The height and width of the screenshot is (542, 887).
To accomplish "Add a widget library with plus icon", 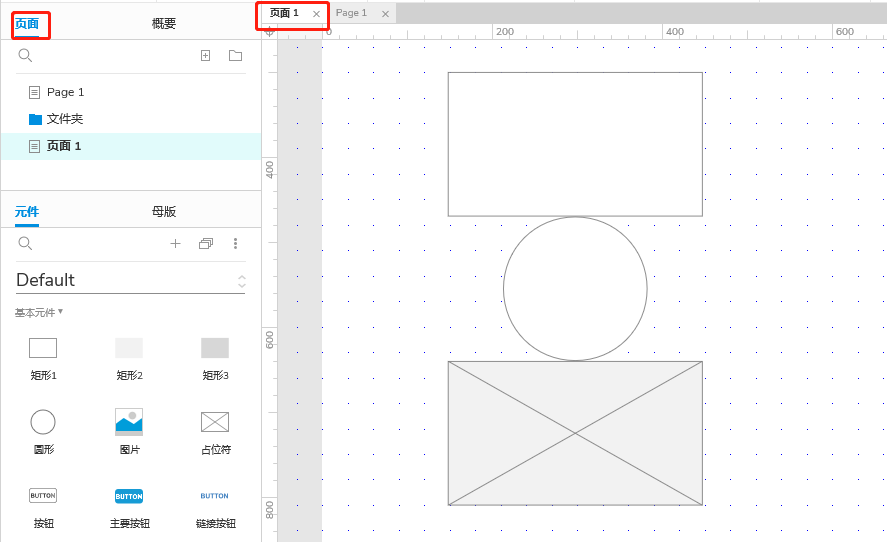I will (175, 243).
